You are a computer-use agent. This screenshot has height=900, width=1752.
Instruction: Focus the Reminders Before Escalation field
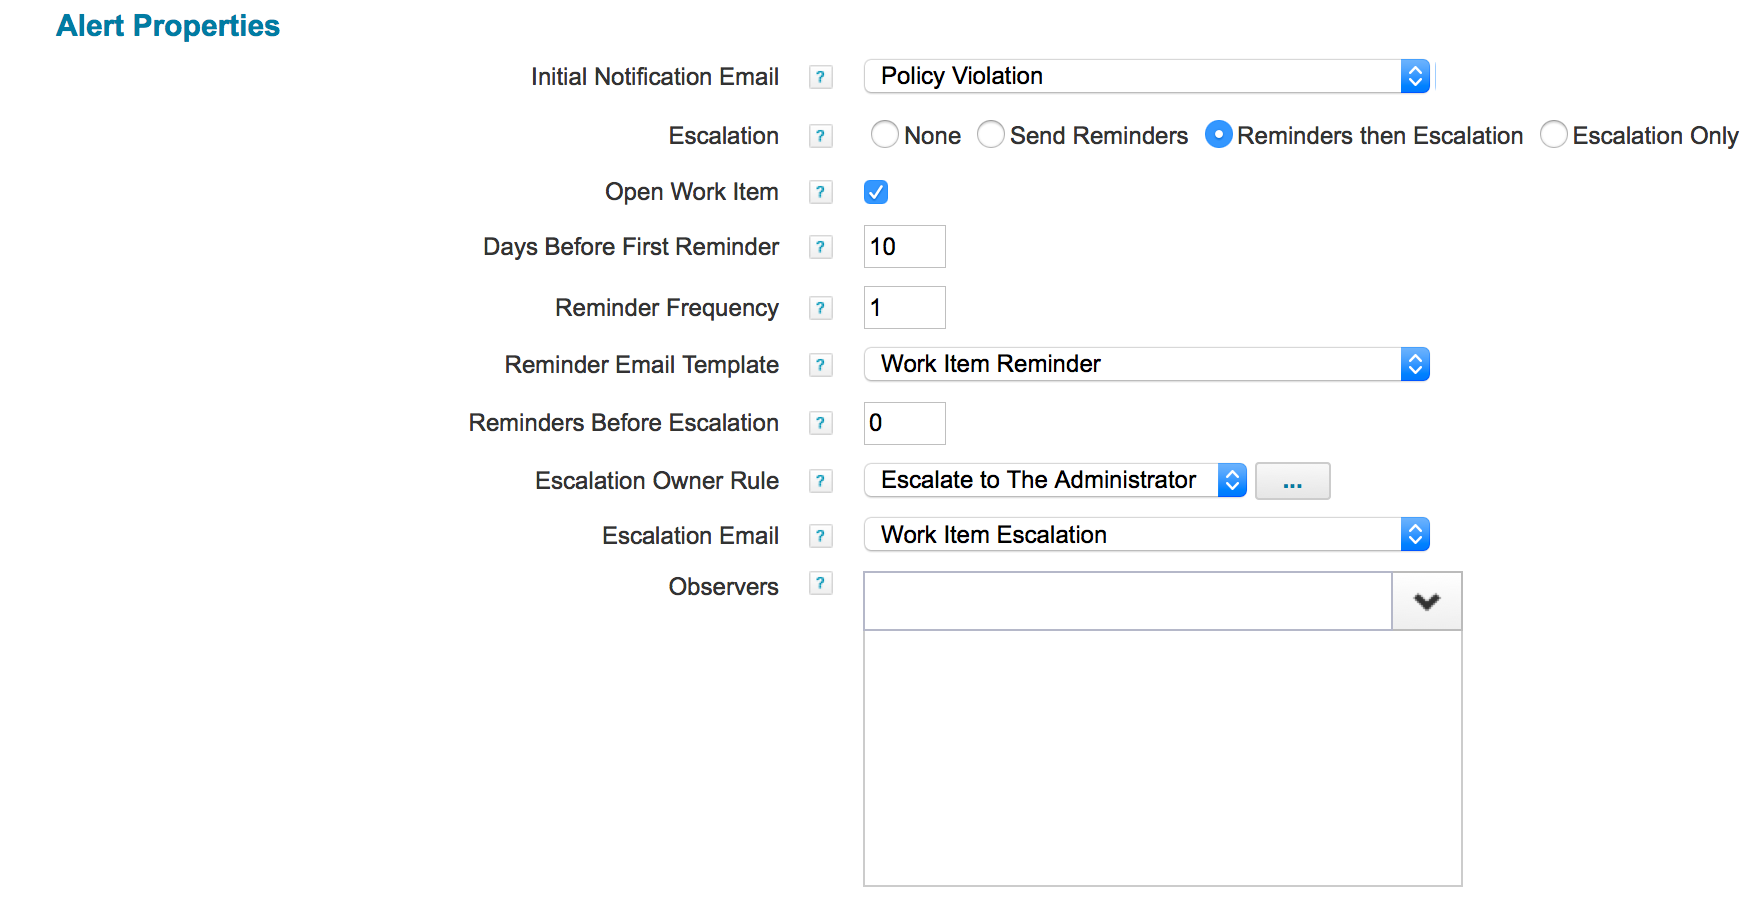pyautogui.click(x=905, y=423)
